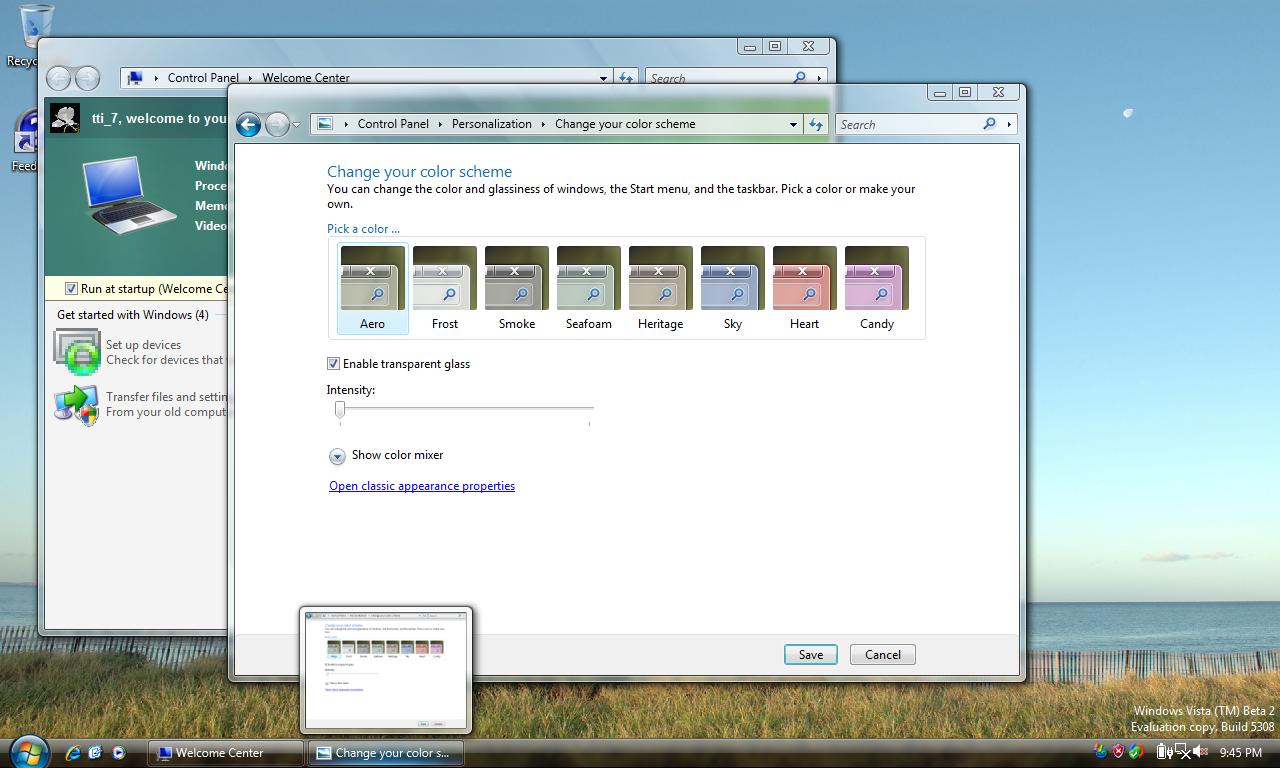Screen dimensions: 1280x768
Task: Click the Welcome Center breadcrumb
Action: (306, 78)
